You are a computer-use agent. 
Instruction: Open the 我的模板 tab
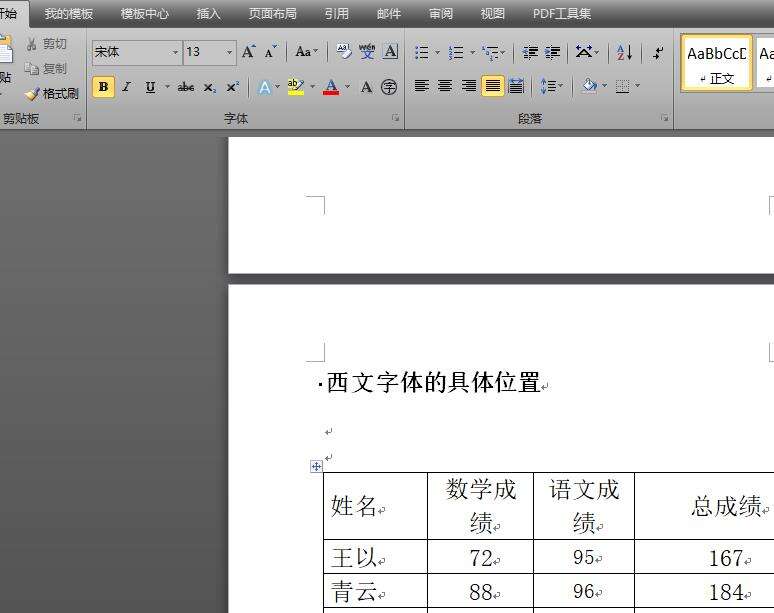(x=69, y=14)
